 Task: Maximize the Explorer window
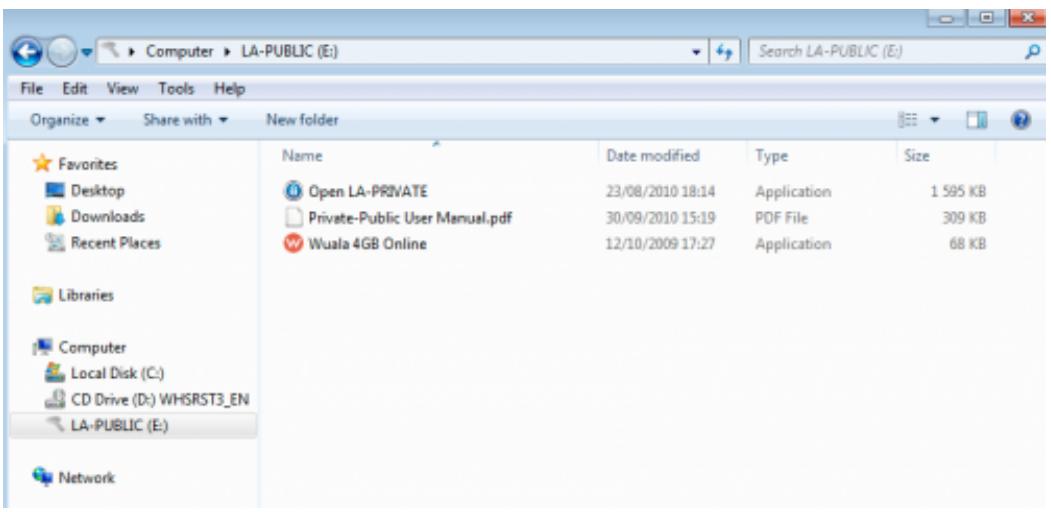tap(985, 19)
